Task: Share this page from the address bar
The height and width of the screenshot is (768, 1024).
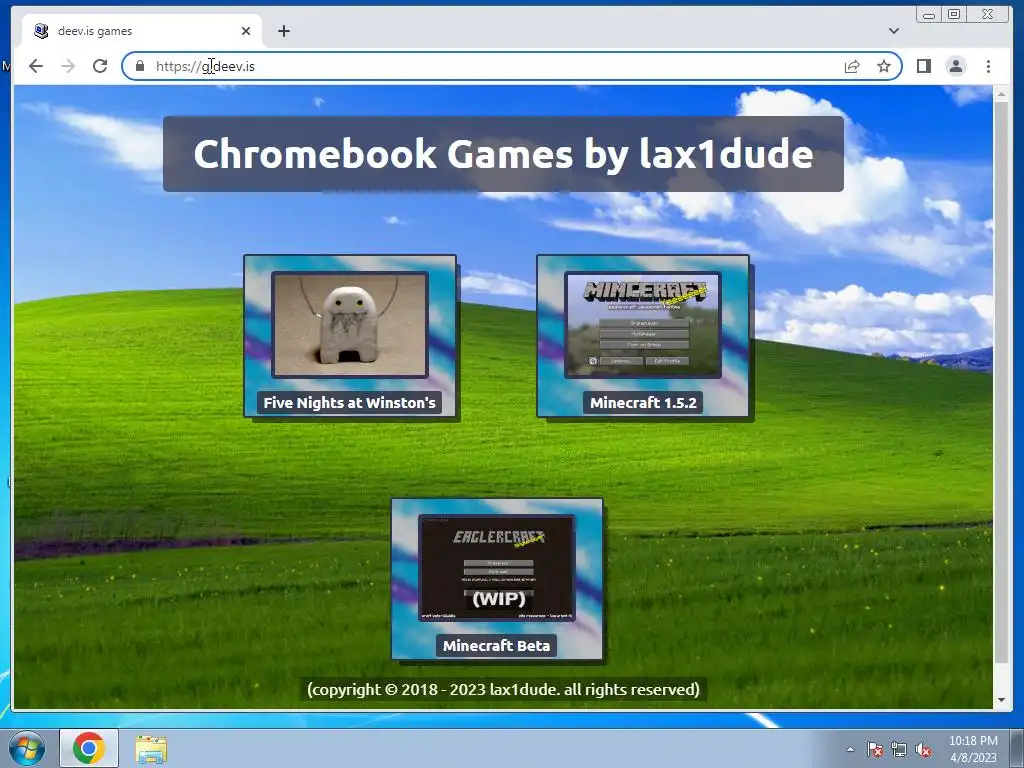Action: (x=852, y=66)
